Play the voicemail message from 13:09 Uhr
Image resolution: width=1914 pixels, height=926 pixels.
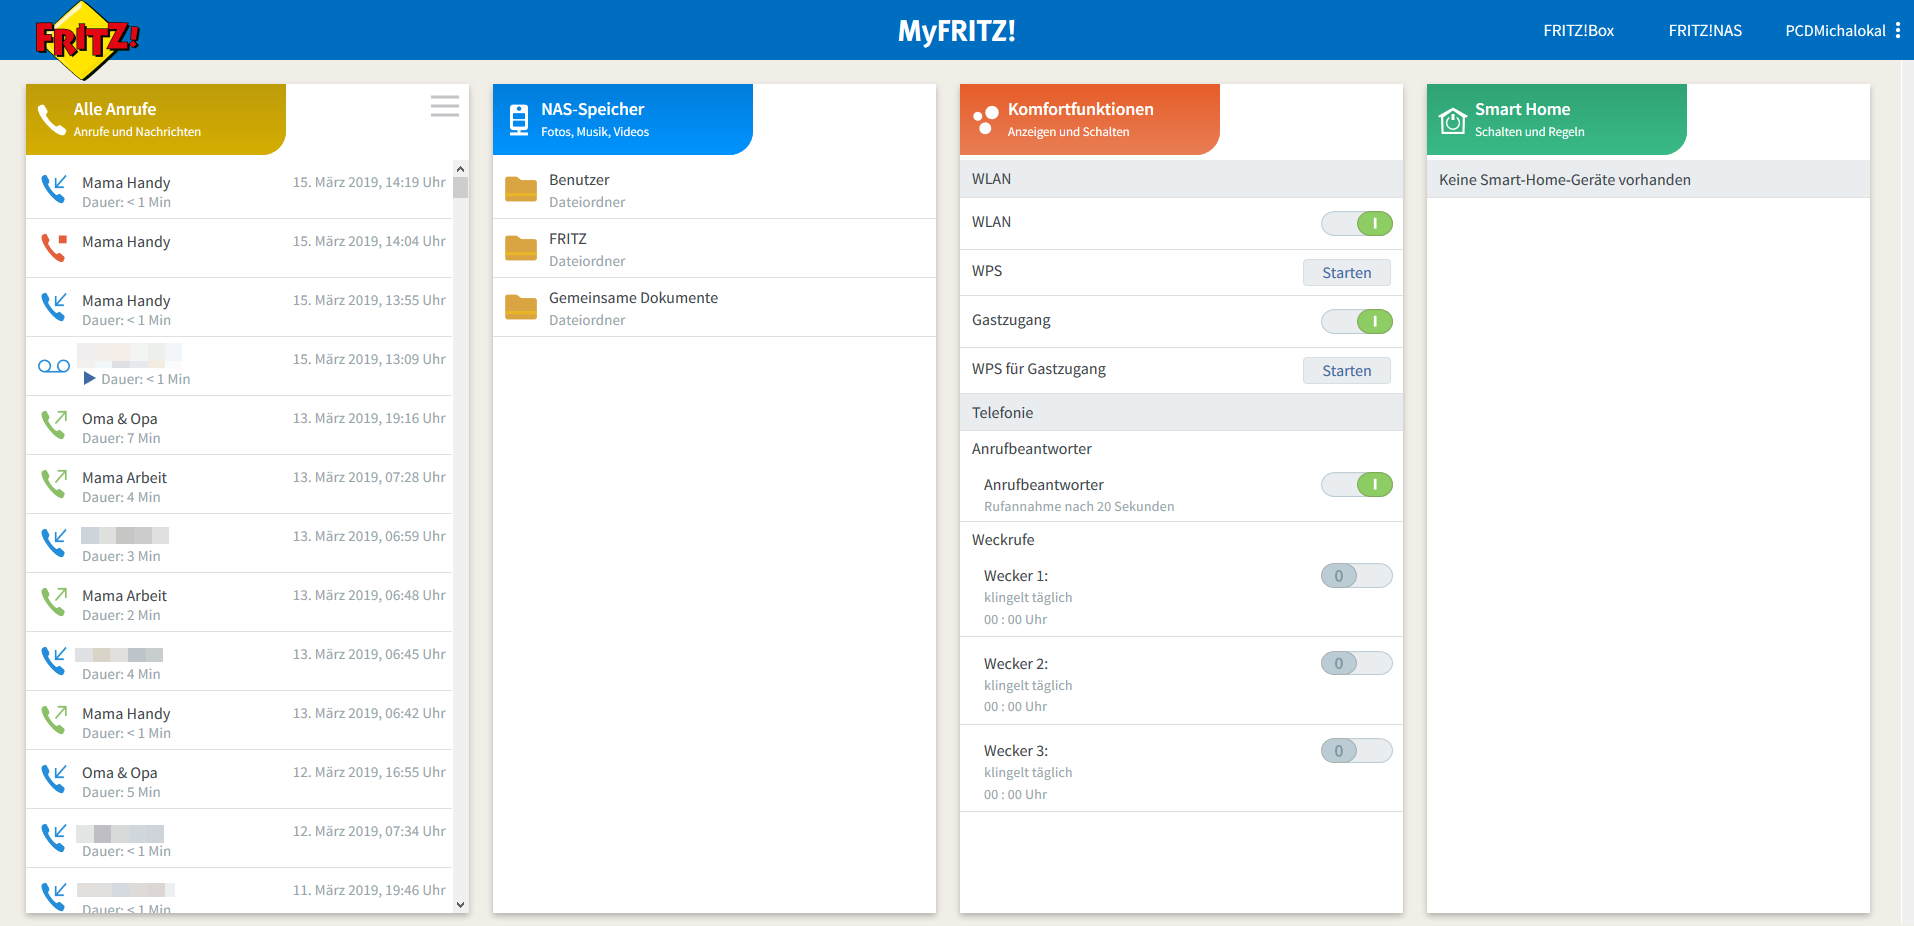pyautogui.click(x=89, y=379)
